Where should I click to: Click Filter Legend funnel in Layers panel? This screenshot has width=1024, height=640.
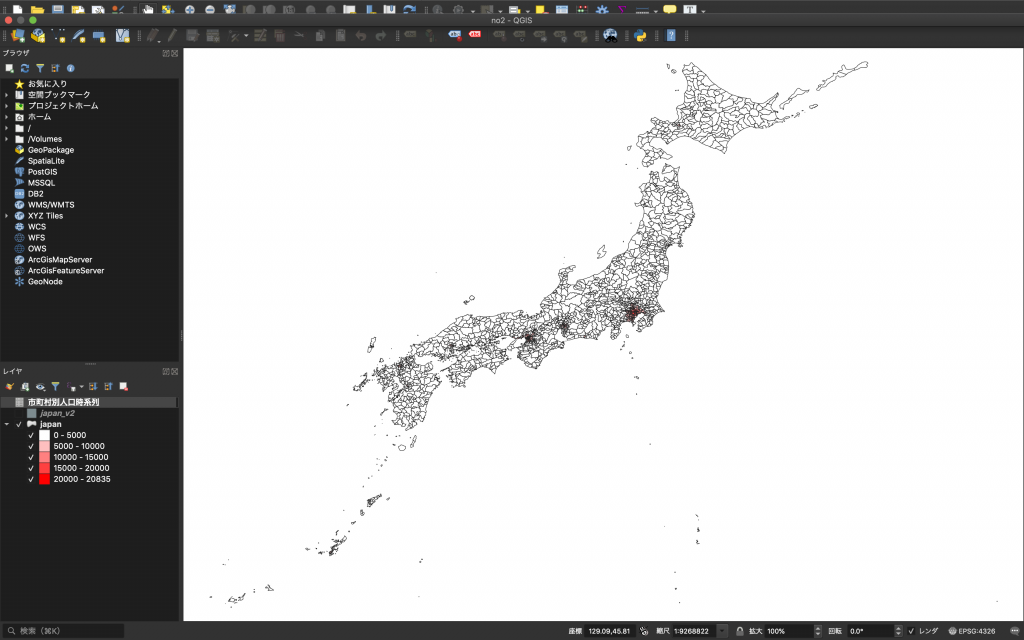56,387
